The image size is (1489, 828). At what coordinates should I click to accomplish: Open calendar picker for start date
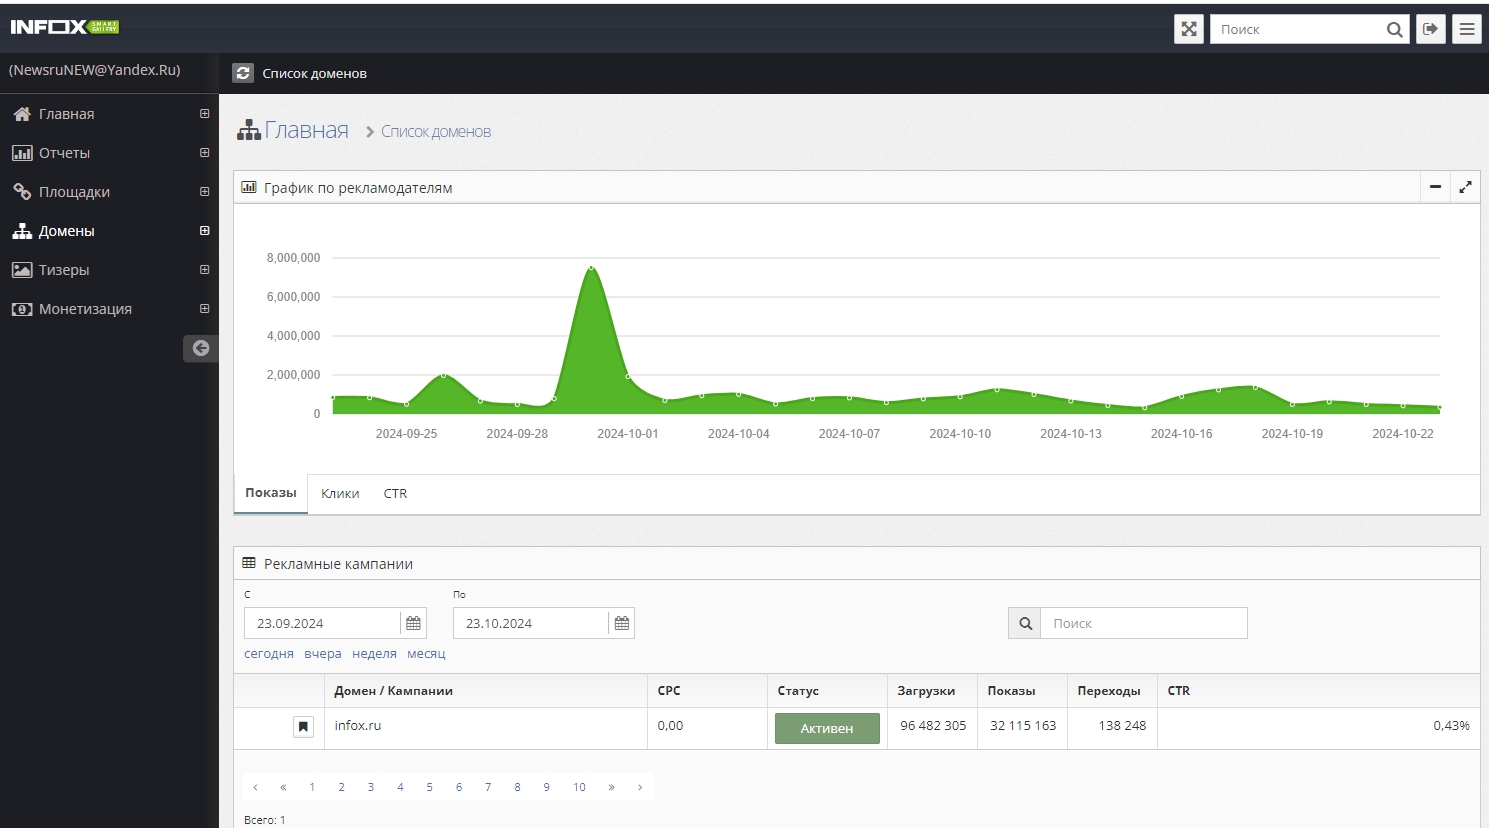pyautogui.click(x=413, y=623)
